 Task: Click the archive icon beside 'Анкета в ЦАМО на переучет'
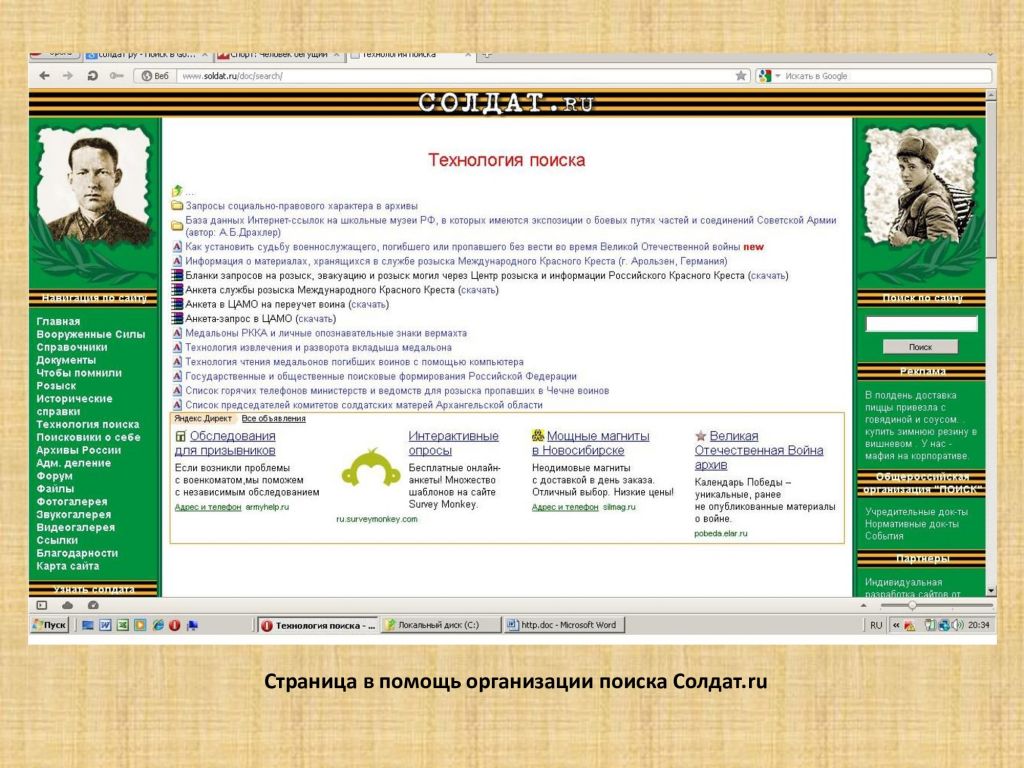177,304
